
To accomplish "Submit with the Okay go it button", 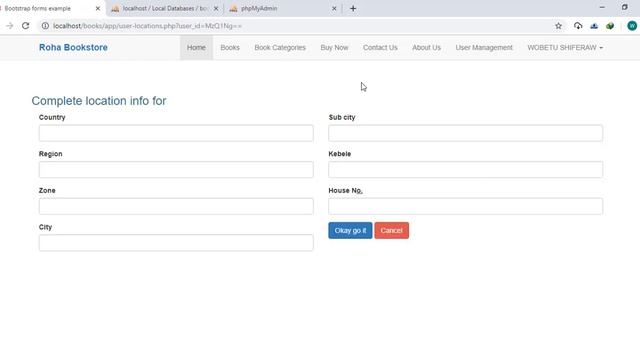I will click(x=350, y=231).
